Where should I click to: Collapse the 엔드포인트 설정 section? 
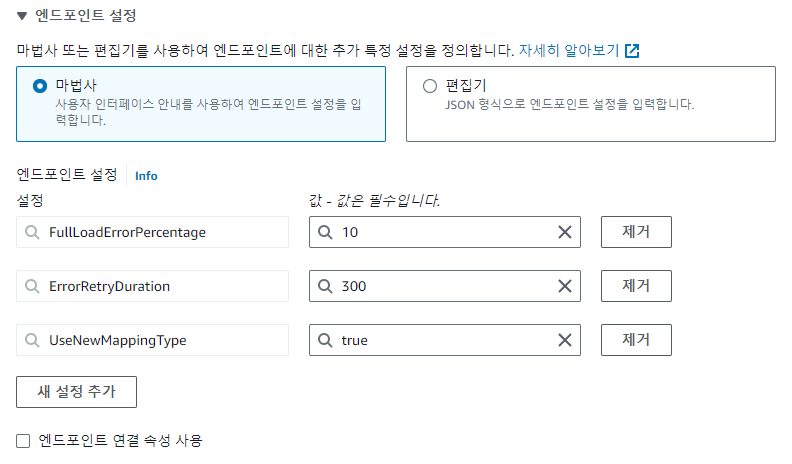pyautogui.click(x=22, y=16)
